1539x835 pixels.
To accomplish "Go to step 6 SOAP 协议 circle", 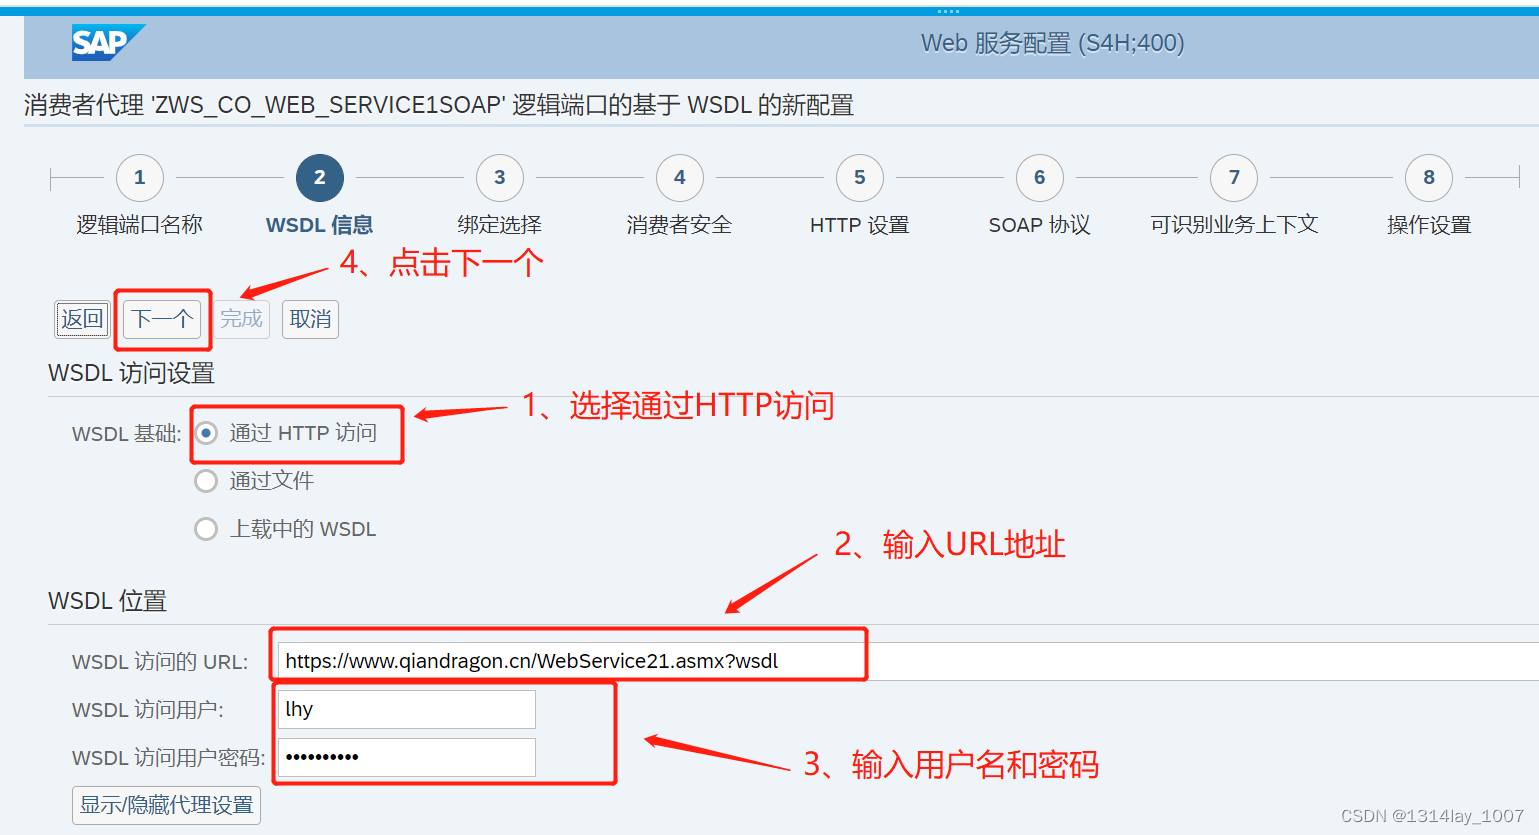I will pyautogui.click(x=1040, y=178).
